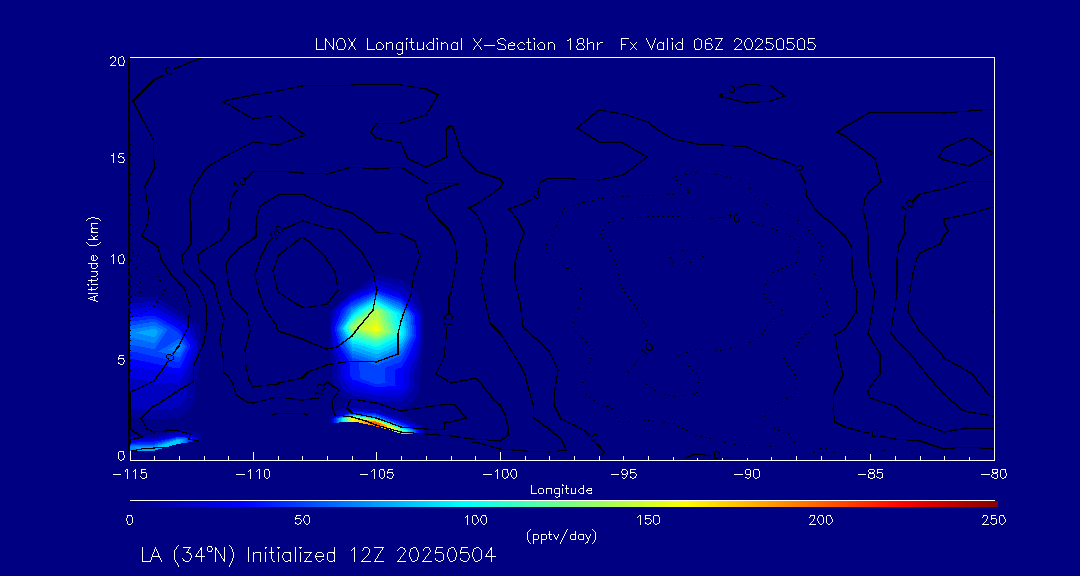Click colorbar tick label "100"
The height and width of the screenshot is (576, 1080).
pos(476,520)
